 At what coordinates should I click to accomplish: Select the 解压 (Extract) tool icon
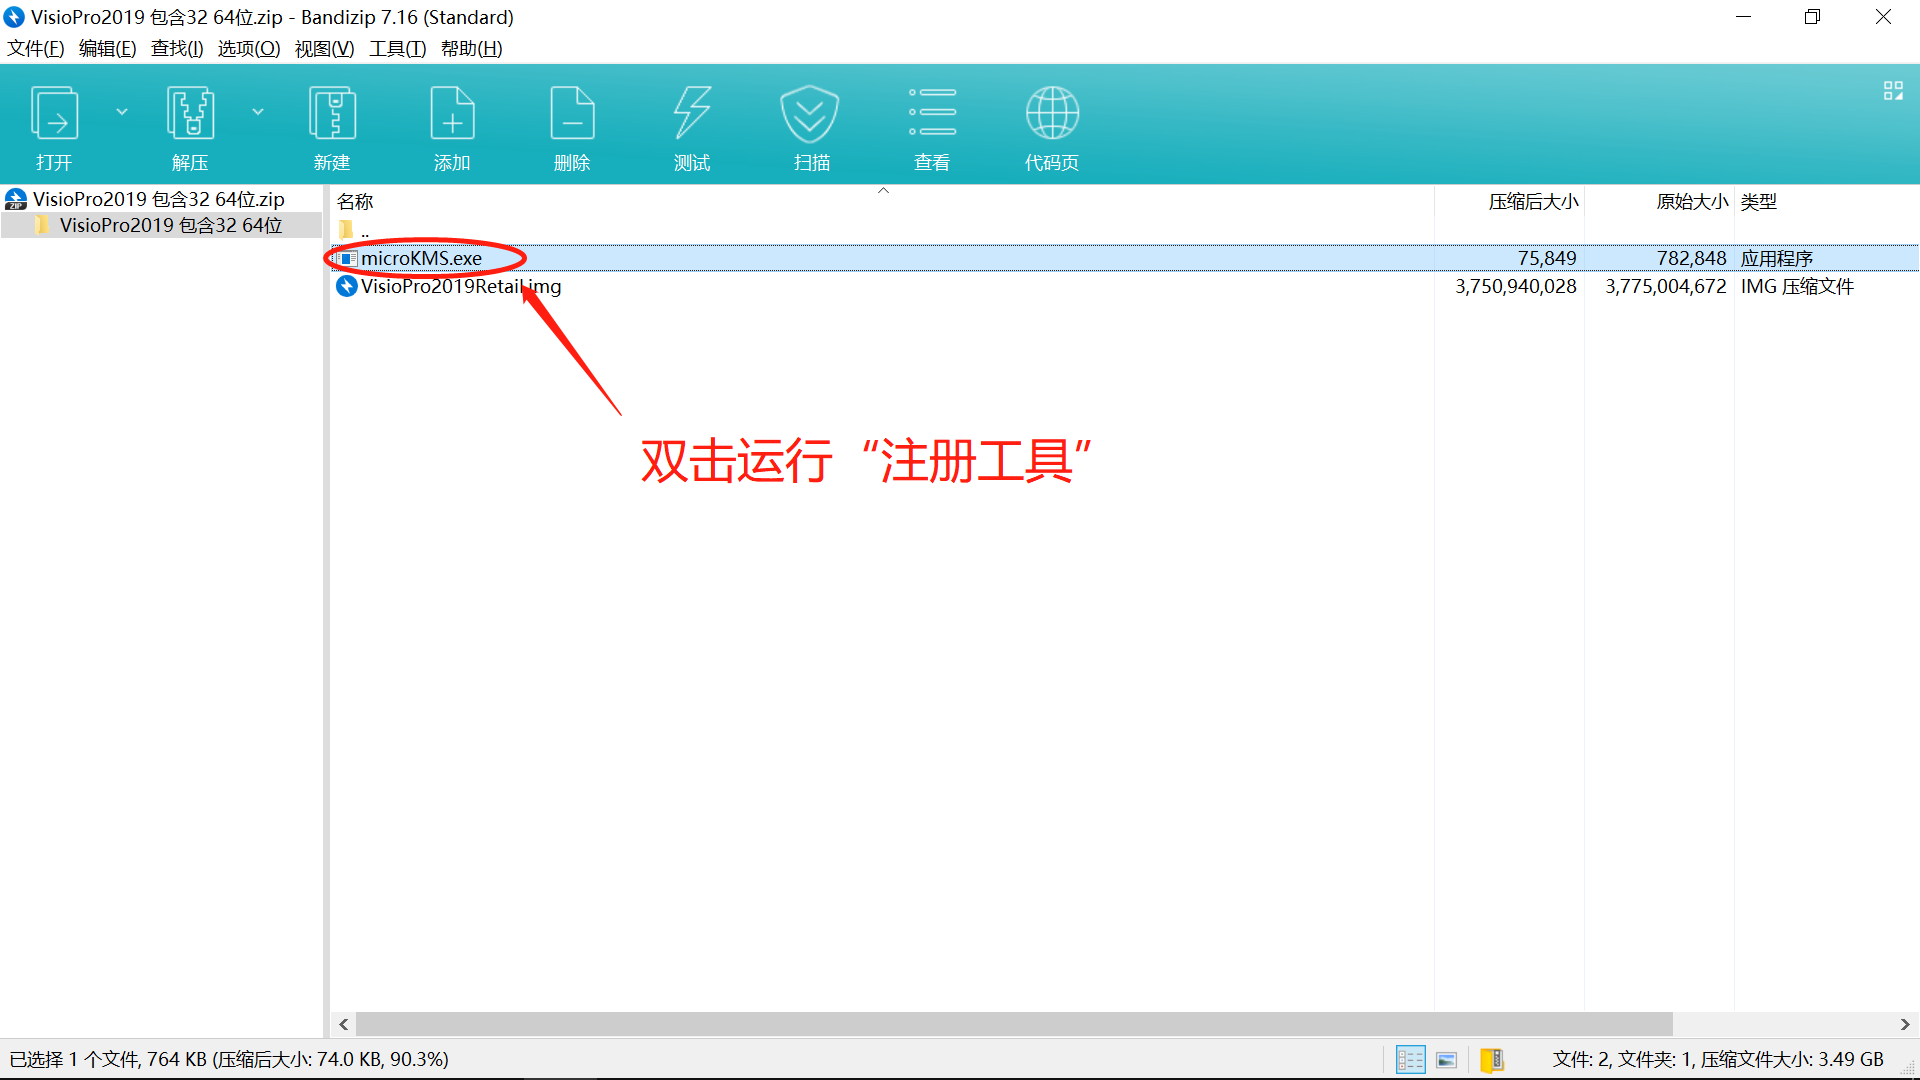(189, 112)
